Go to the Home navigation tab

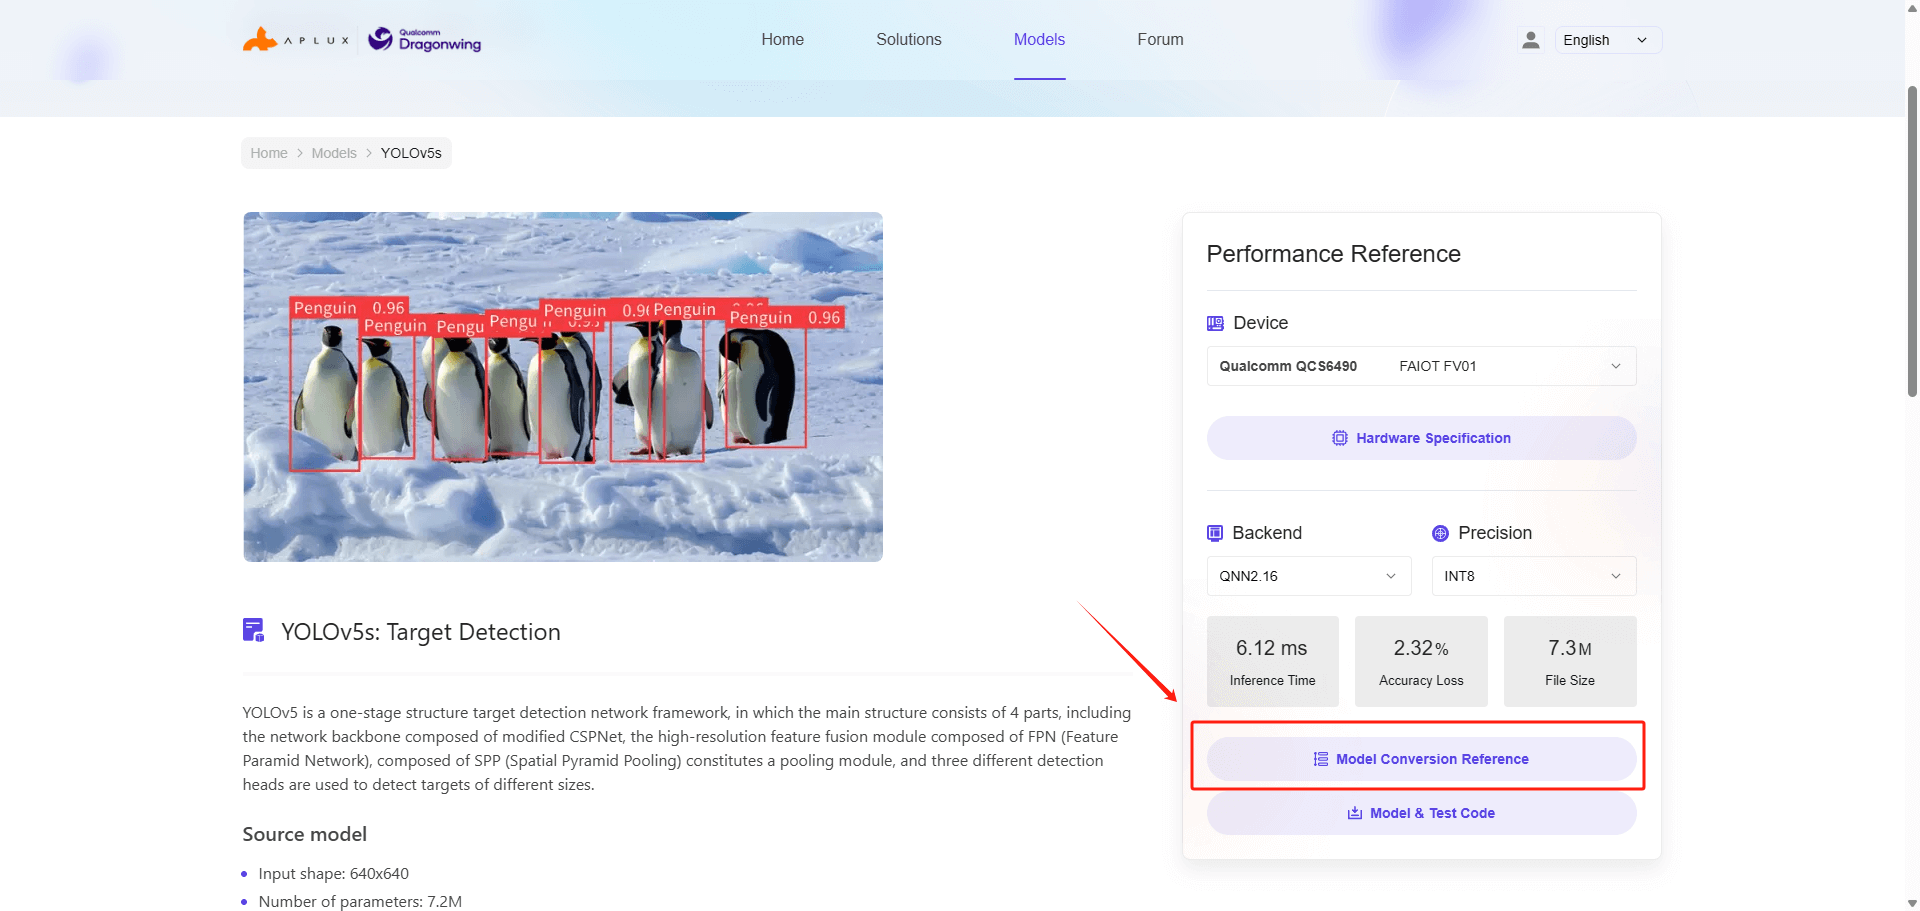[x=782, y=40]
